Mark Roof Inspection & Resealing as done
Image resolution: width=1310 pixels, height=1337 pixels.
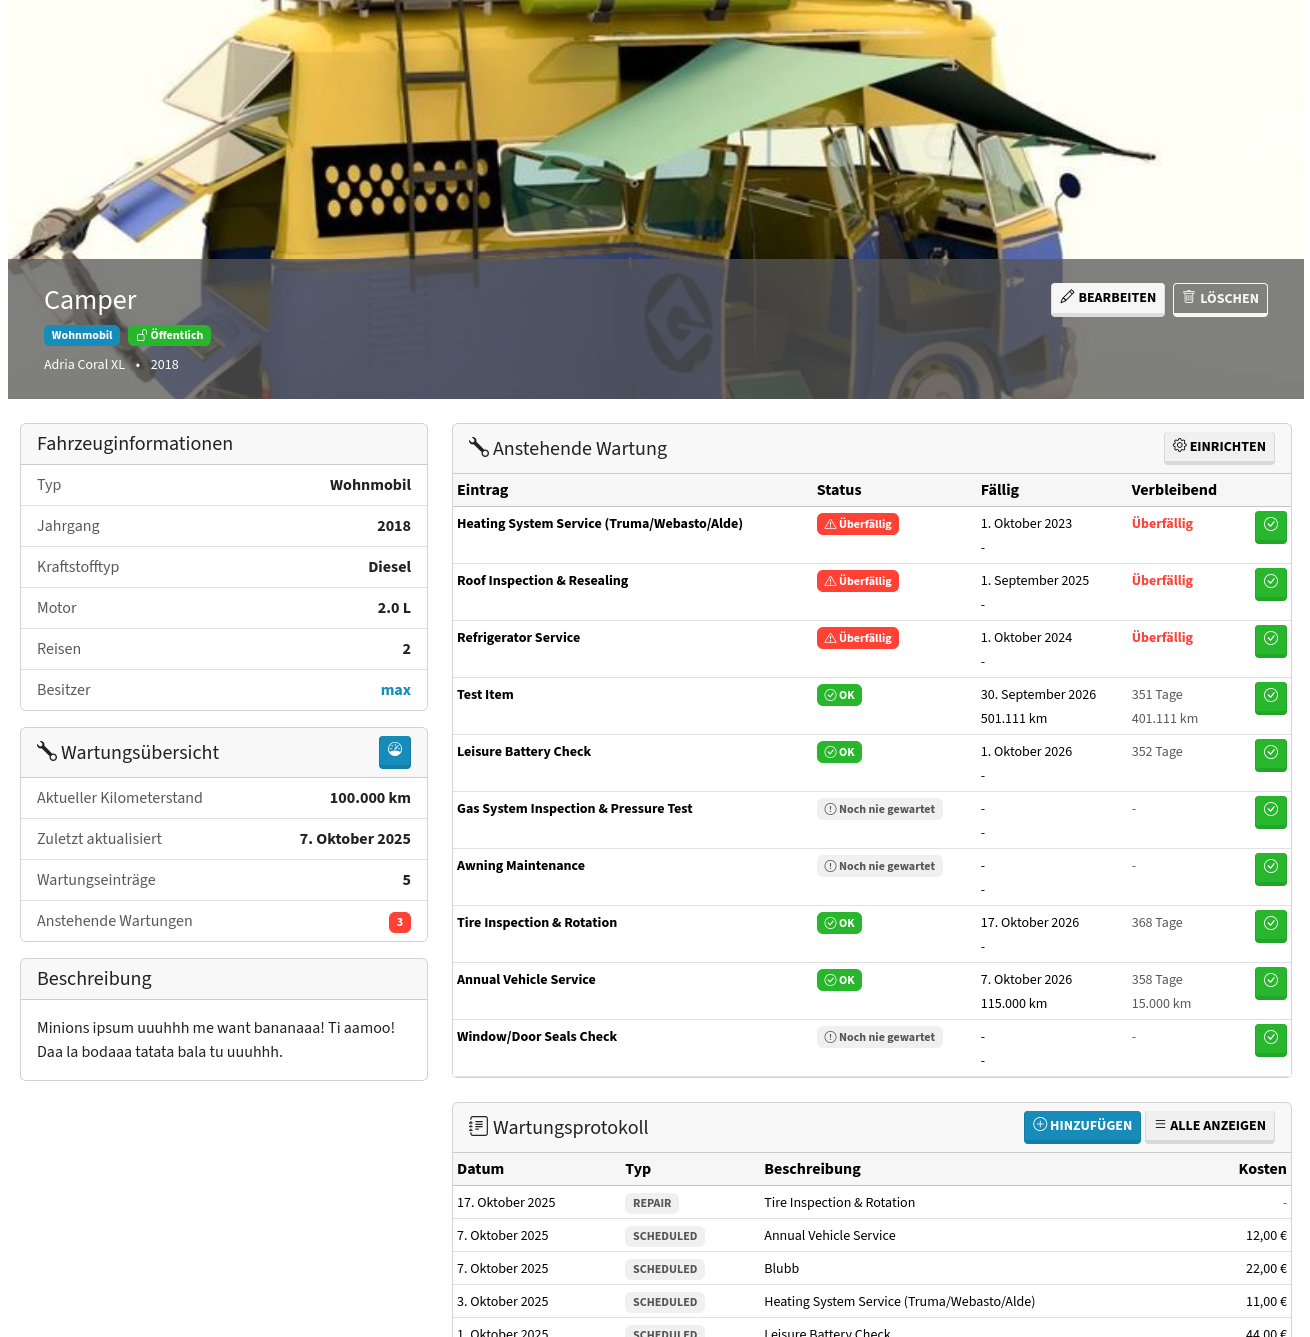pyautogui.click(x=1270, y=583)
